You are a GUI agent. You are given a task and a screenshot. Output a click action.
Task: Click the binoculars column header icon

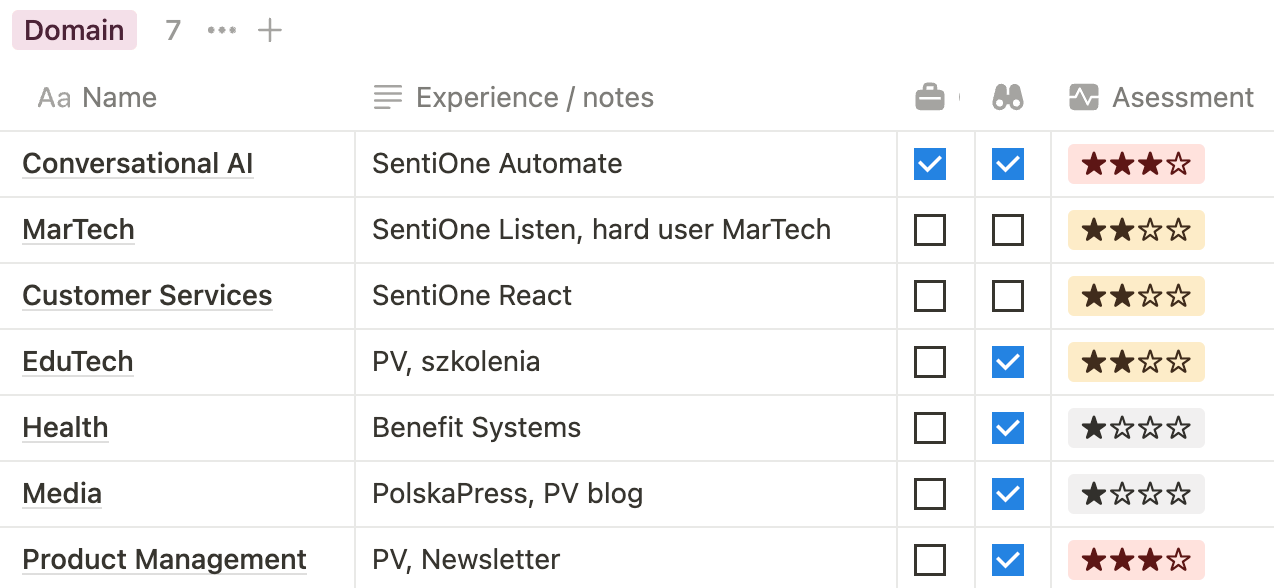(x=1008, y=97)
